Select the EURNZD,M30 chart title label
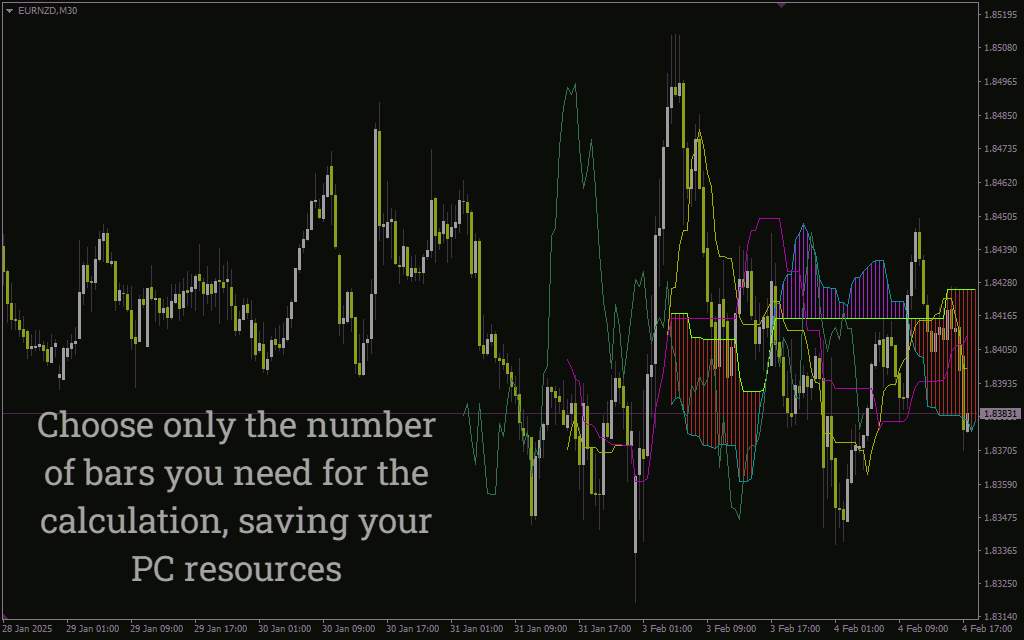The image size is (1024, 640). tap(48, 11)
